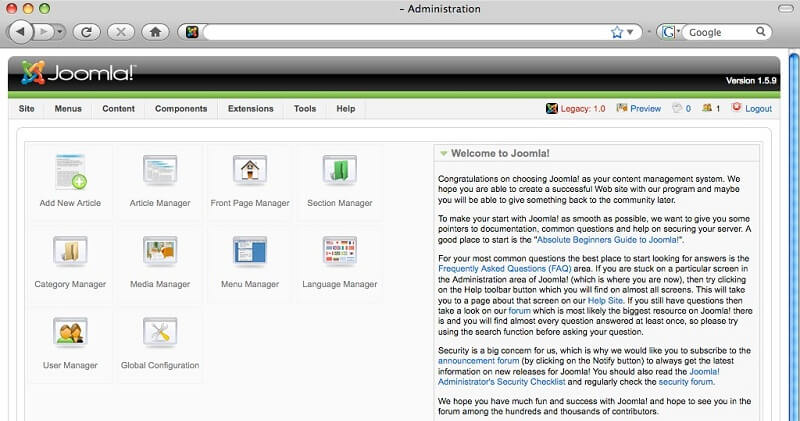
Task: Click the Legacy: 1.0 text
Action: (583, 109)
